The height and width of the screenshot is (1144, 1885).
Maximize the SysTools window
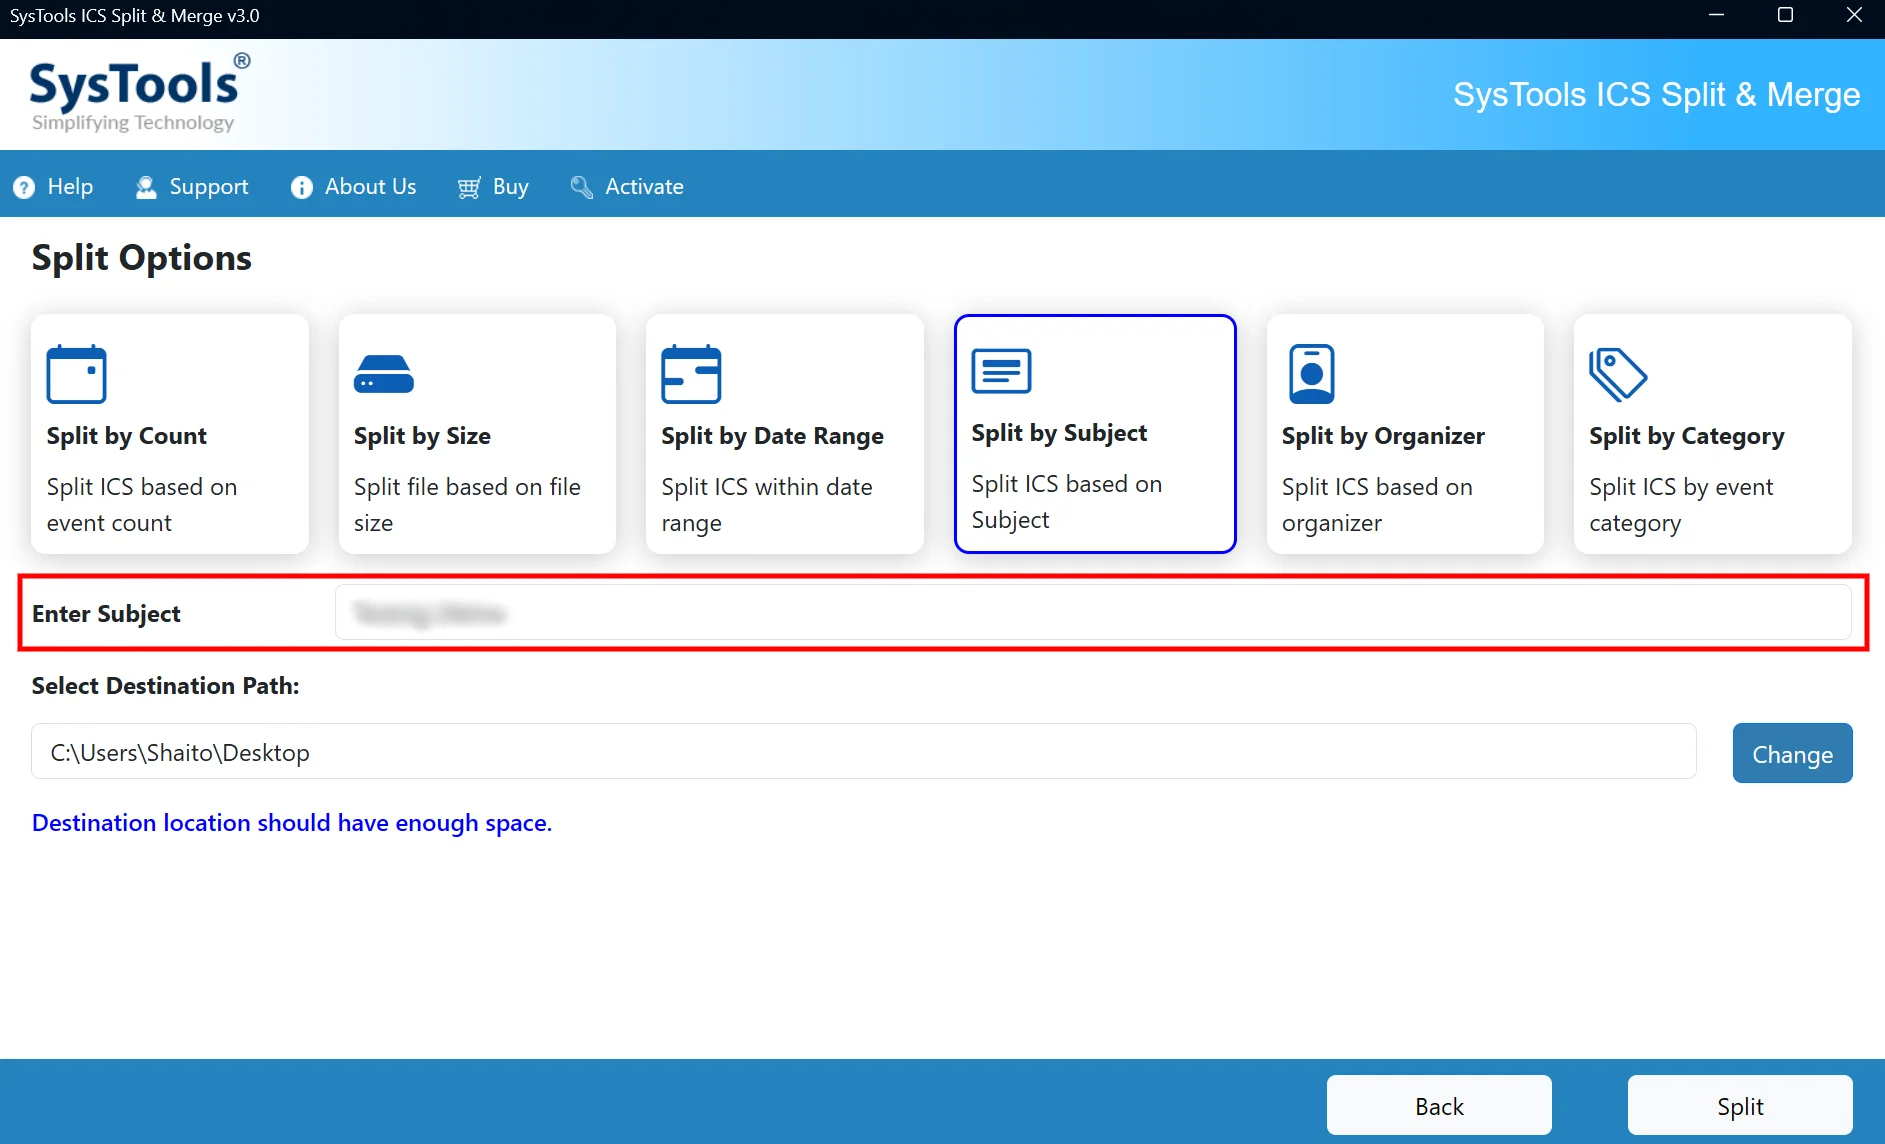(1785, 16)
